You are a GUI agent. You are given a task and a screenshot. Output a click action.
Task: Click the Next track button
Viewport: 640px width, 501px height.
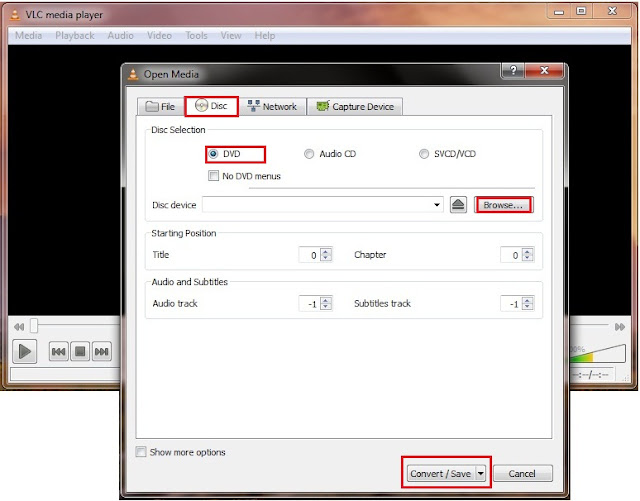pos(102,352)
